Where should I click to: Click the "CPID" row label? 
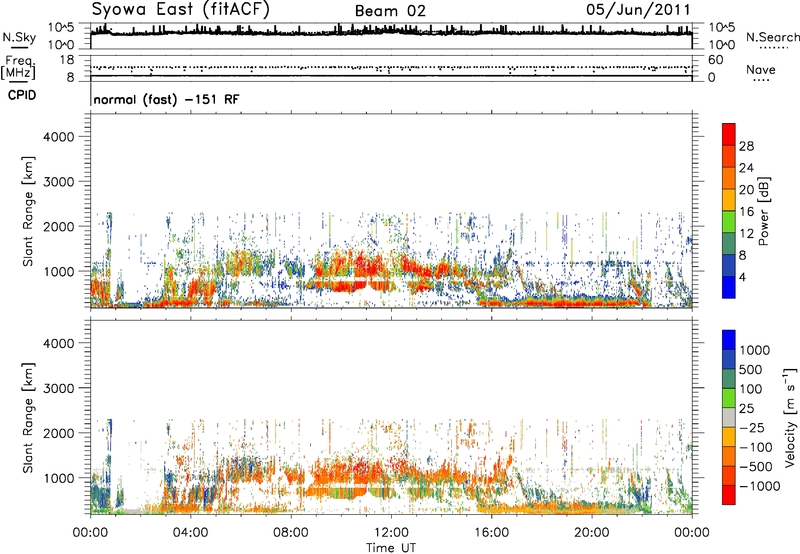(22, 95)
